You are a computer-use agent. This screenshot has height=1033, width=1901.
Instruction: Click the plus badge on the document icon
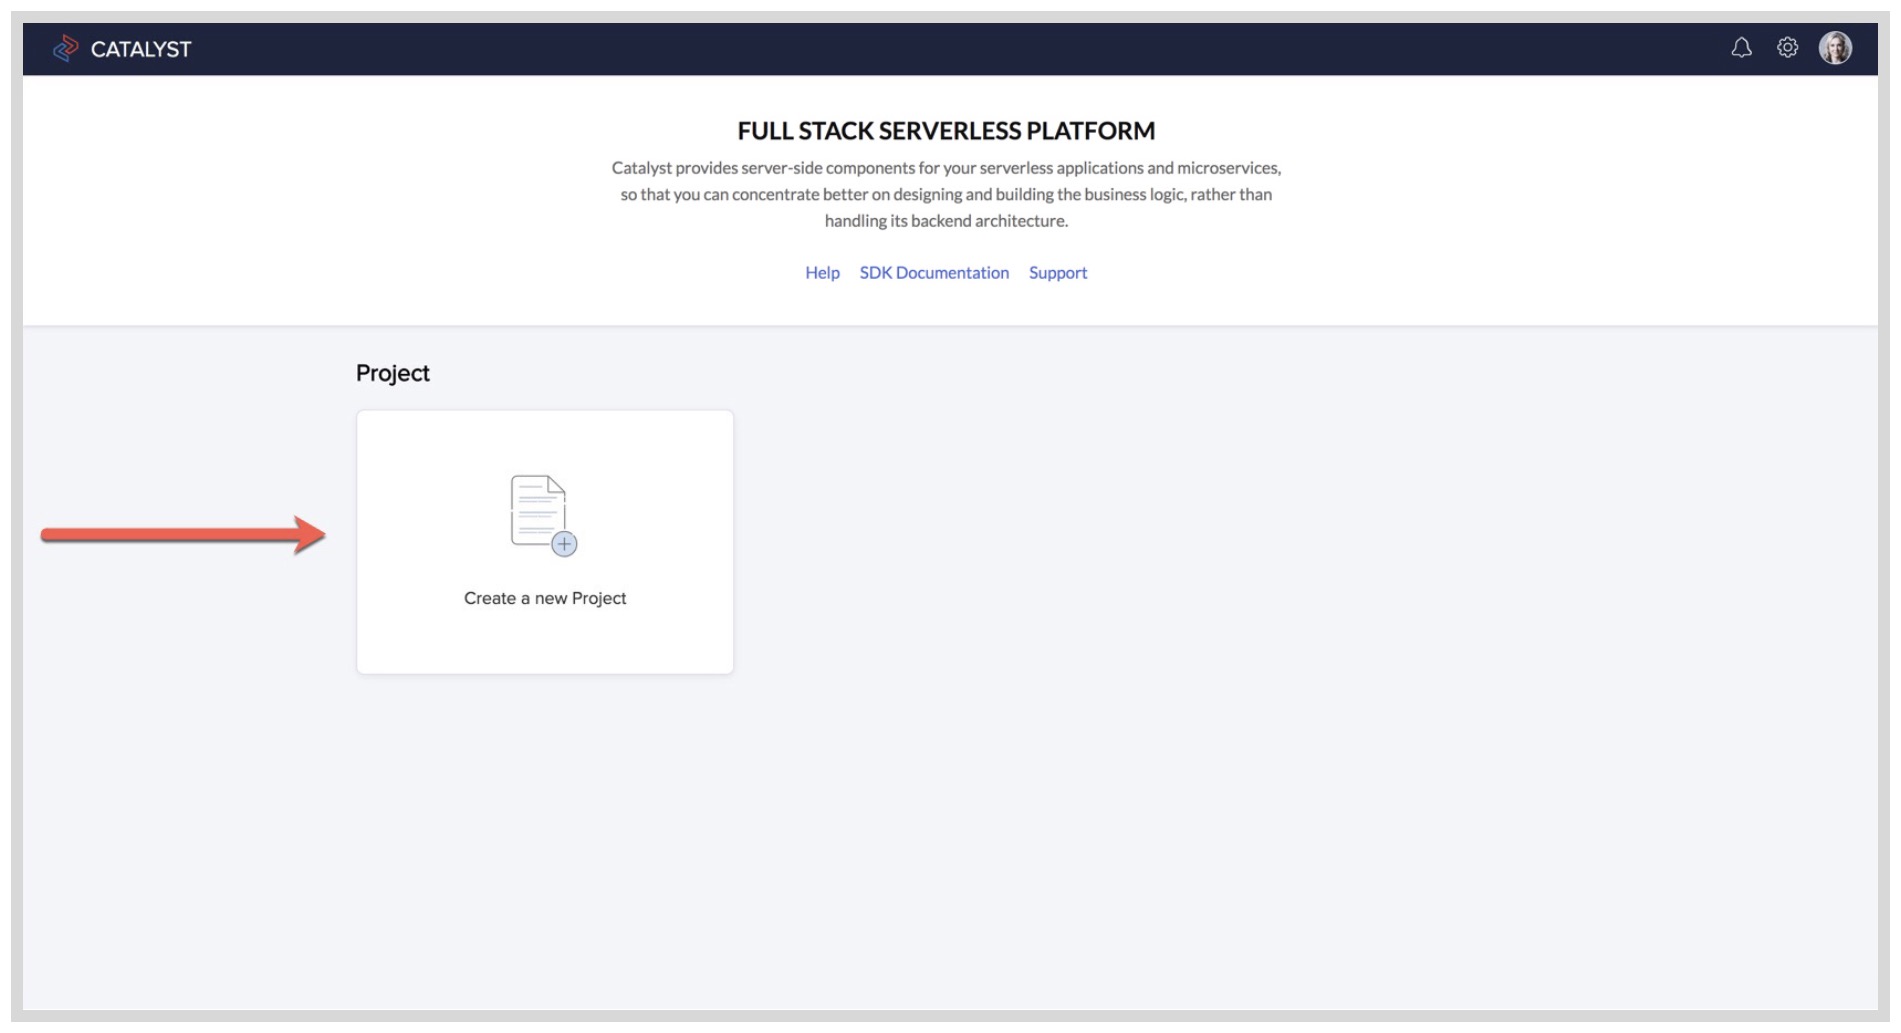pyautogui.click(x=565, y=544)
